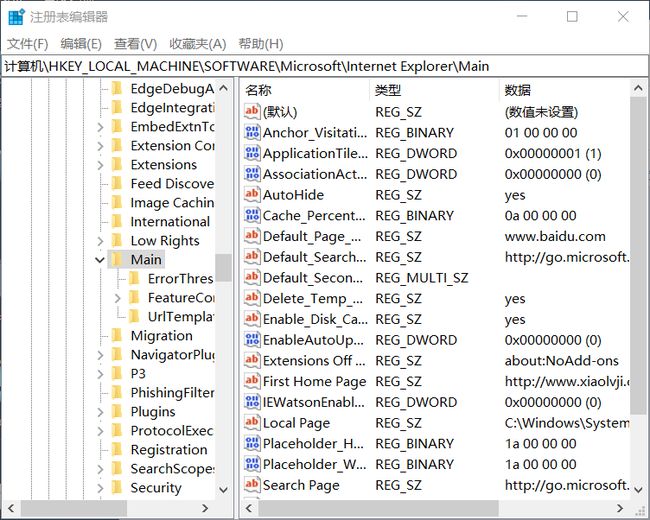Image resolution: width=650 pixels, height=520 pixels.
Task: Click the folder icon of the Security key
Action: 118,488
